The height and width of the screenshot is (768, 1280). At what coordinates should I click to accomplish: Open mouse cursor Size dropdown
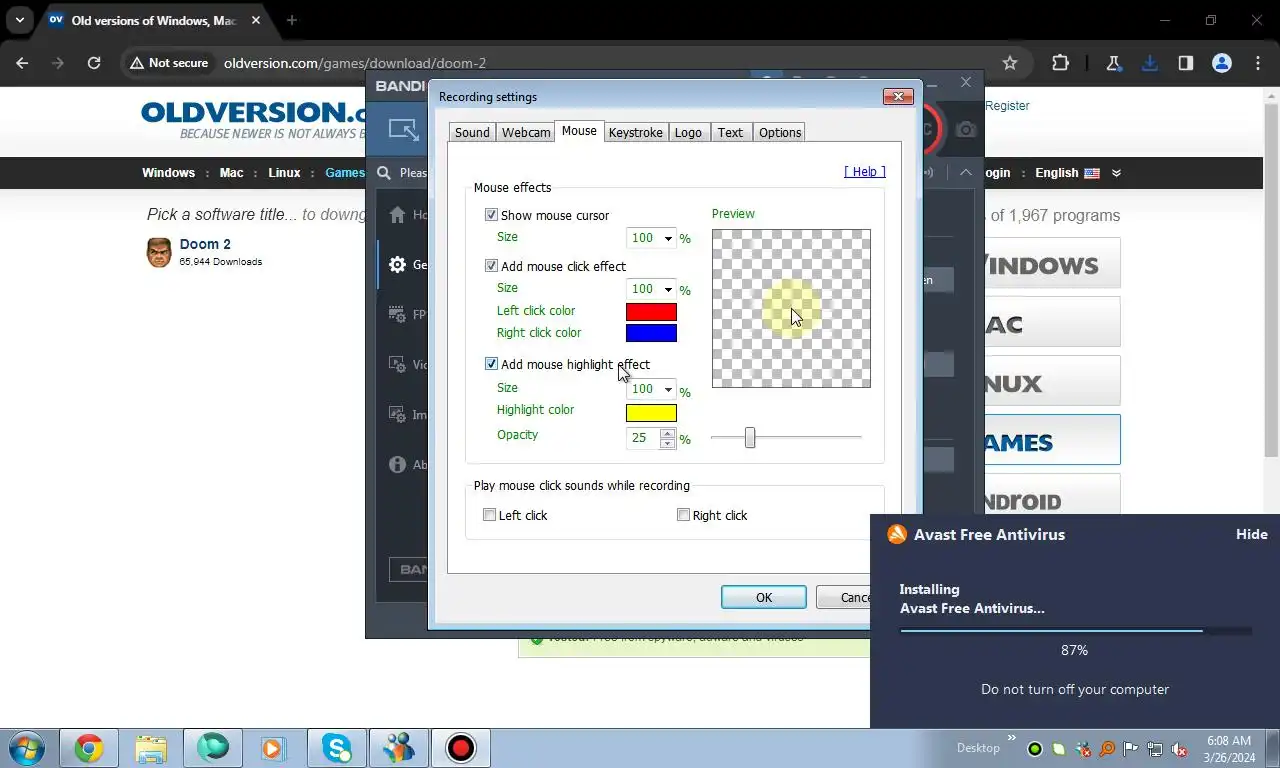pos(668,238)
